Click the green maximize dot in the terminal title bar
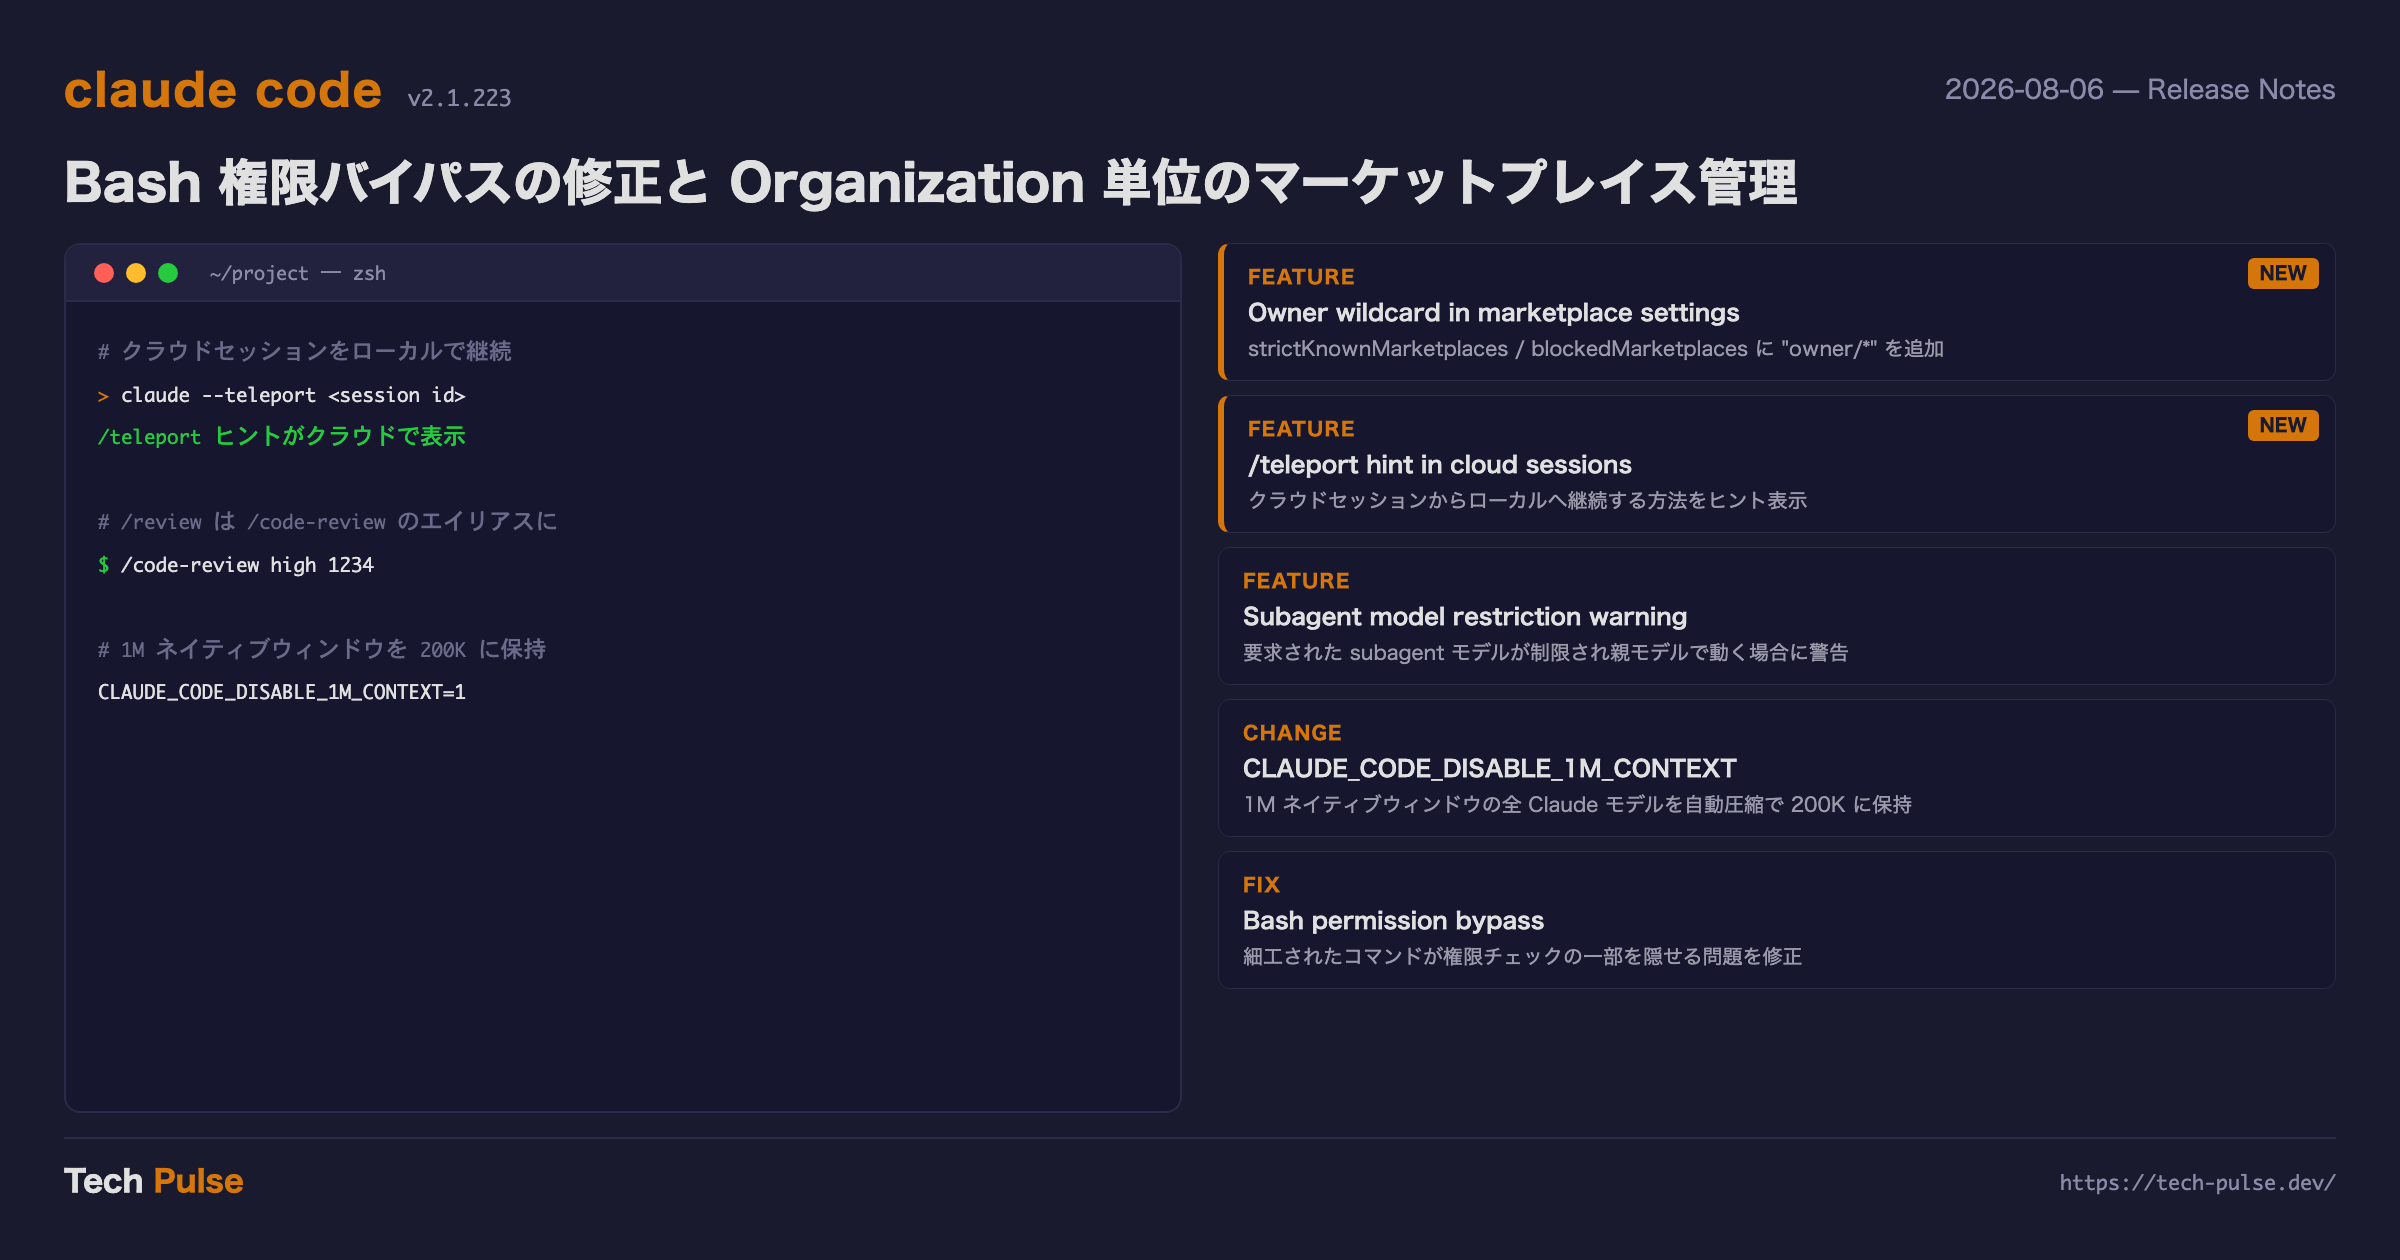2400x1260 pixels. [168, 273]
